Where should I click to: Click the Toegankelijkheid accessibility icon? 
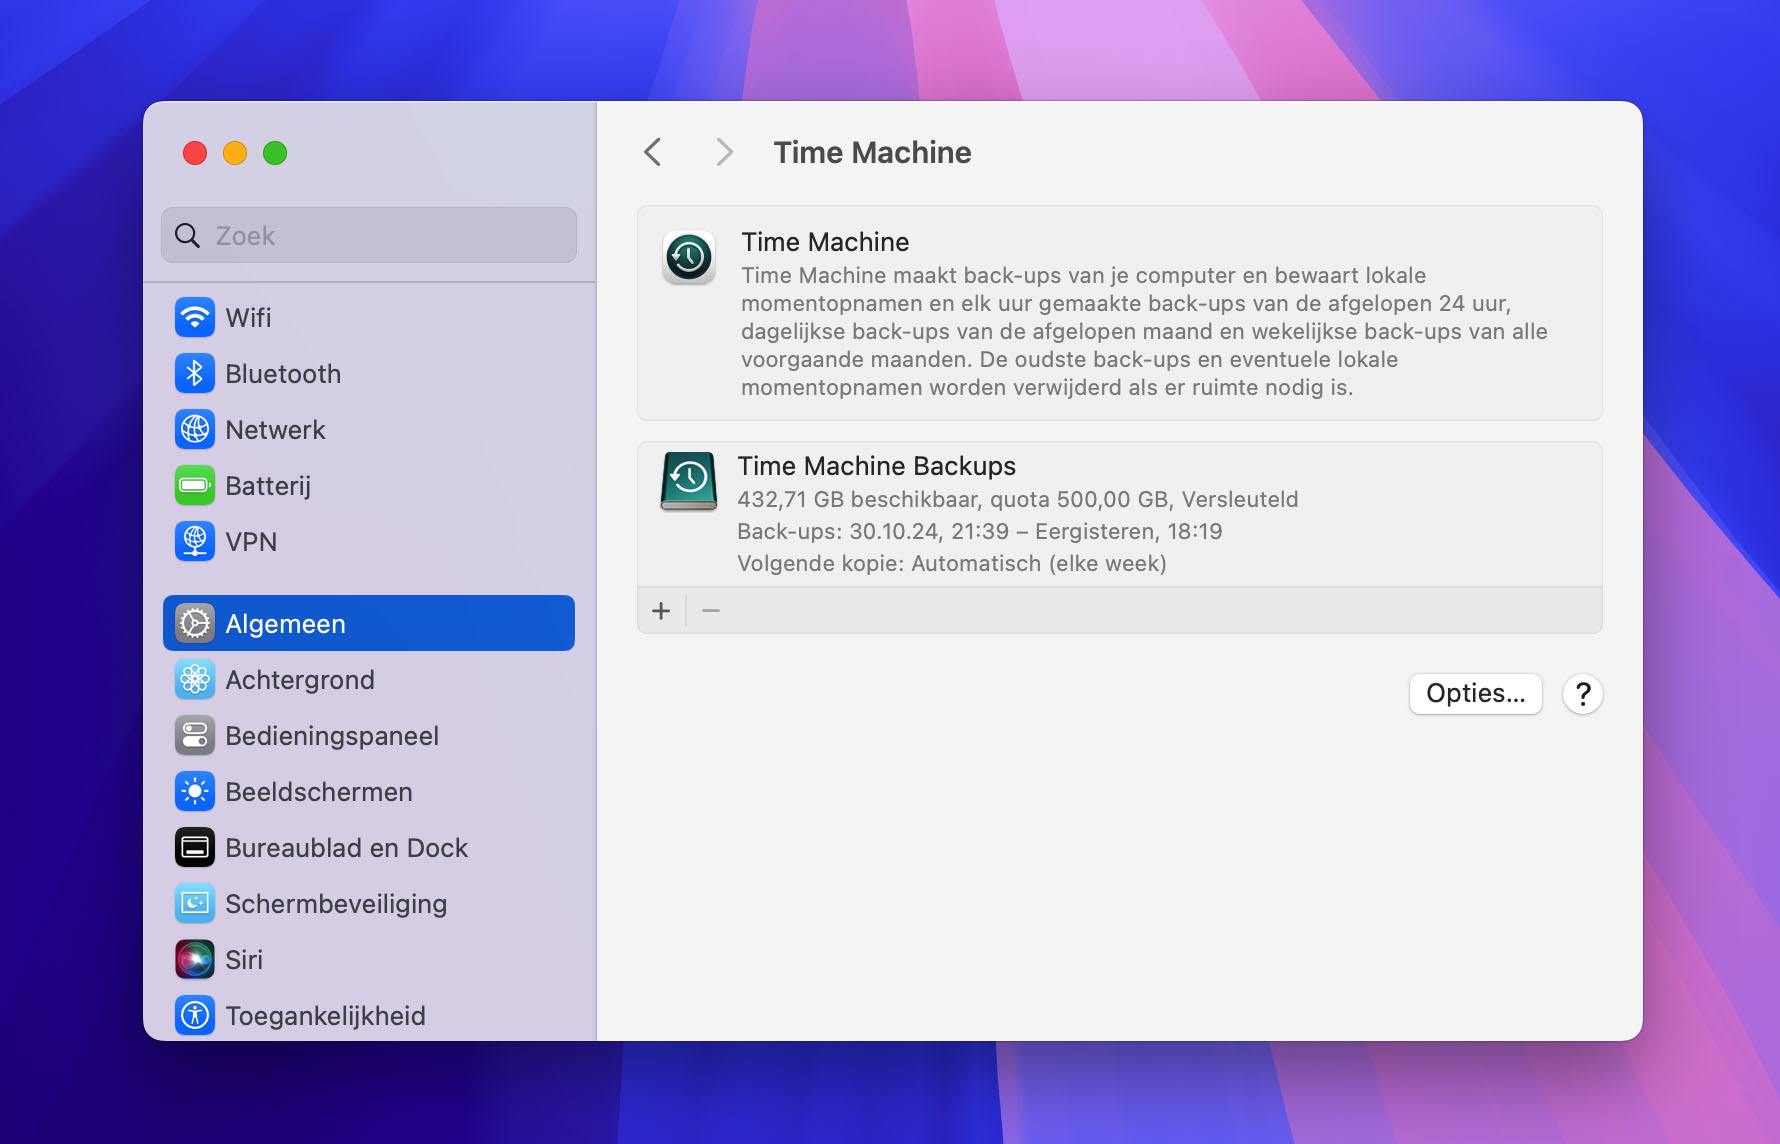[x=195, y=1016]
